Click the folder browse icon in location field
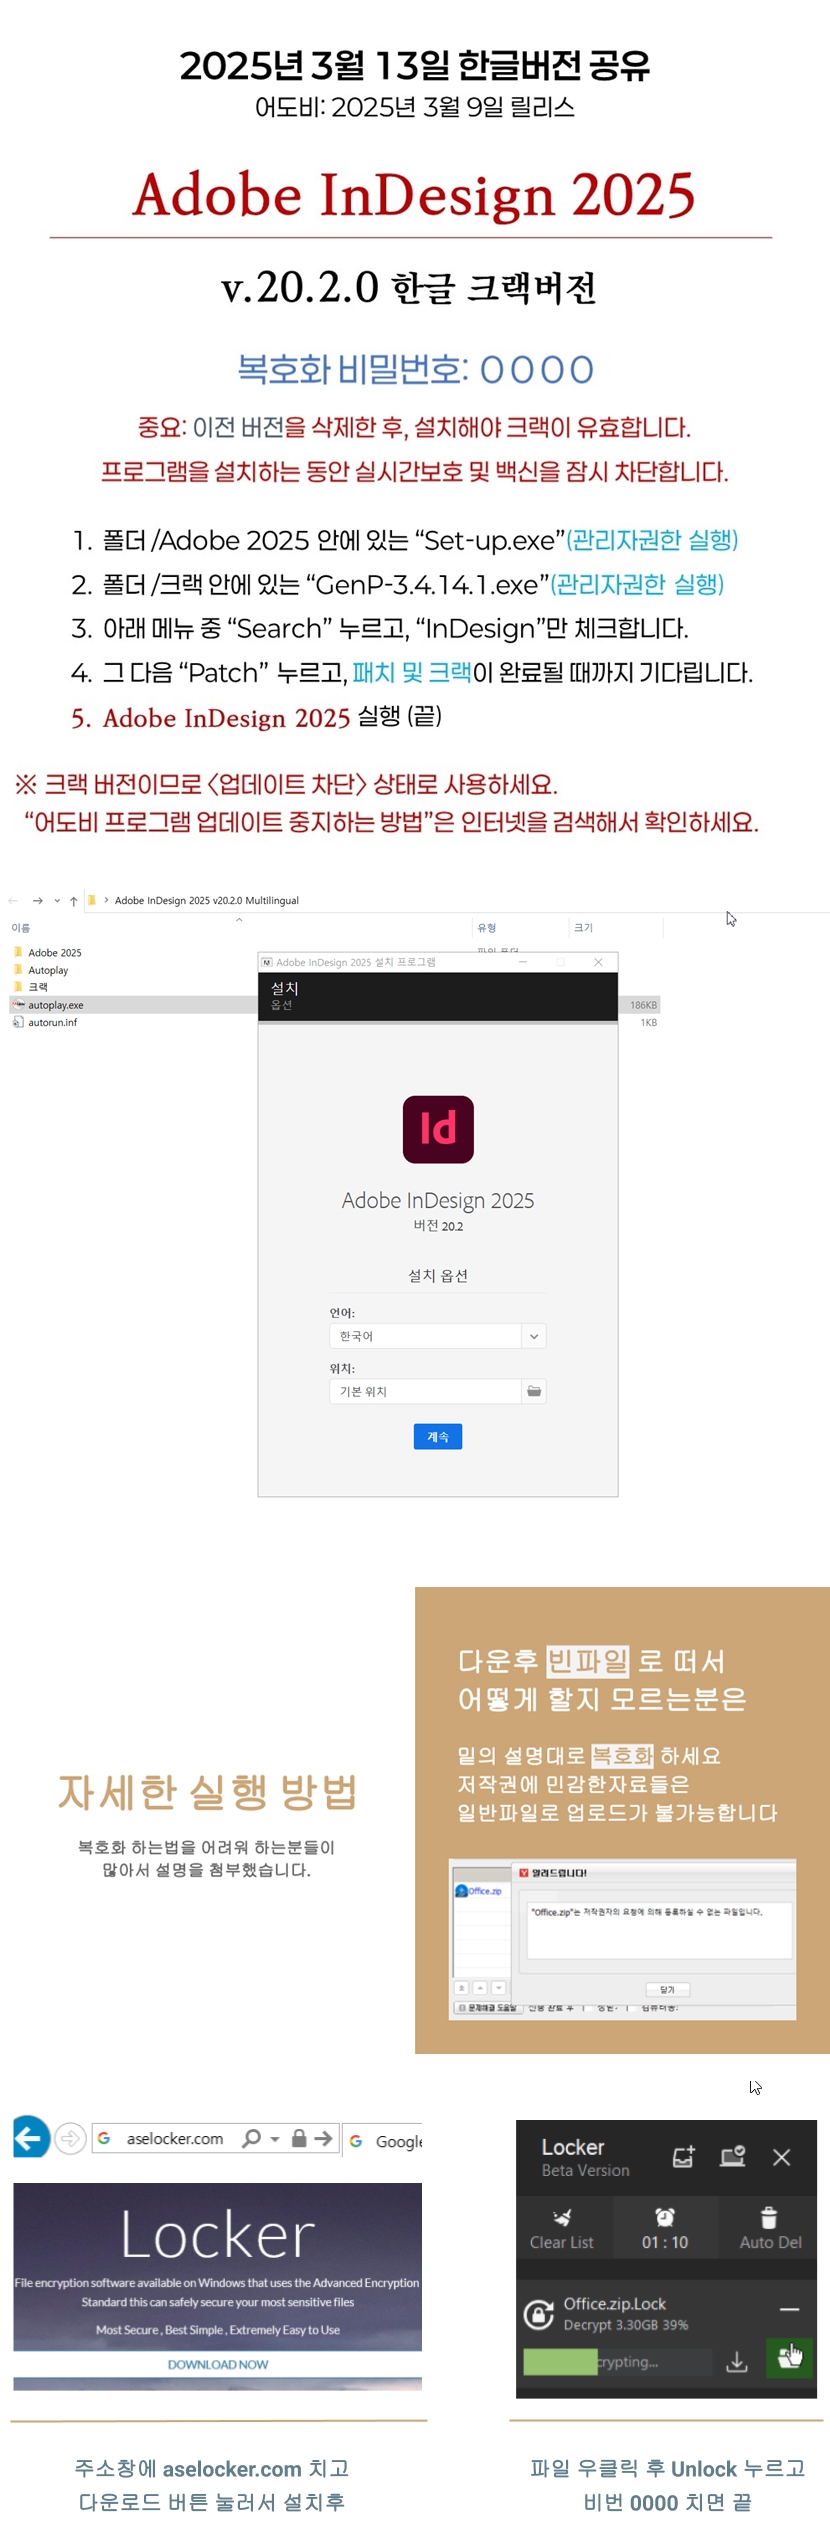 (534, 1391)
